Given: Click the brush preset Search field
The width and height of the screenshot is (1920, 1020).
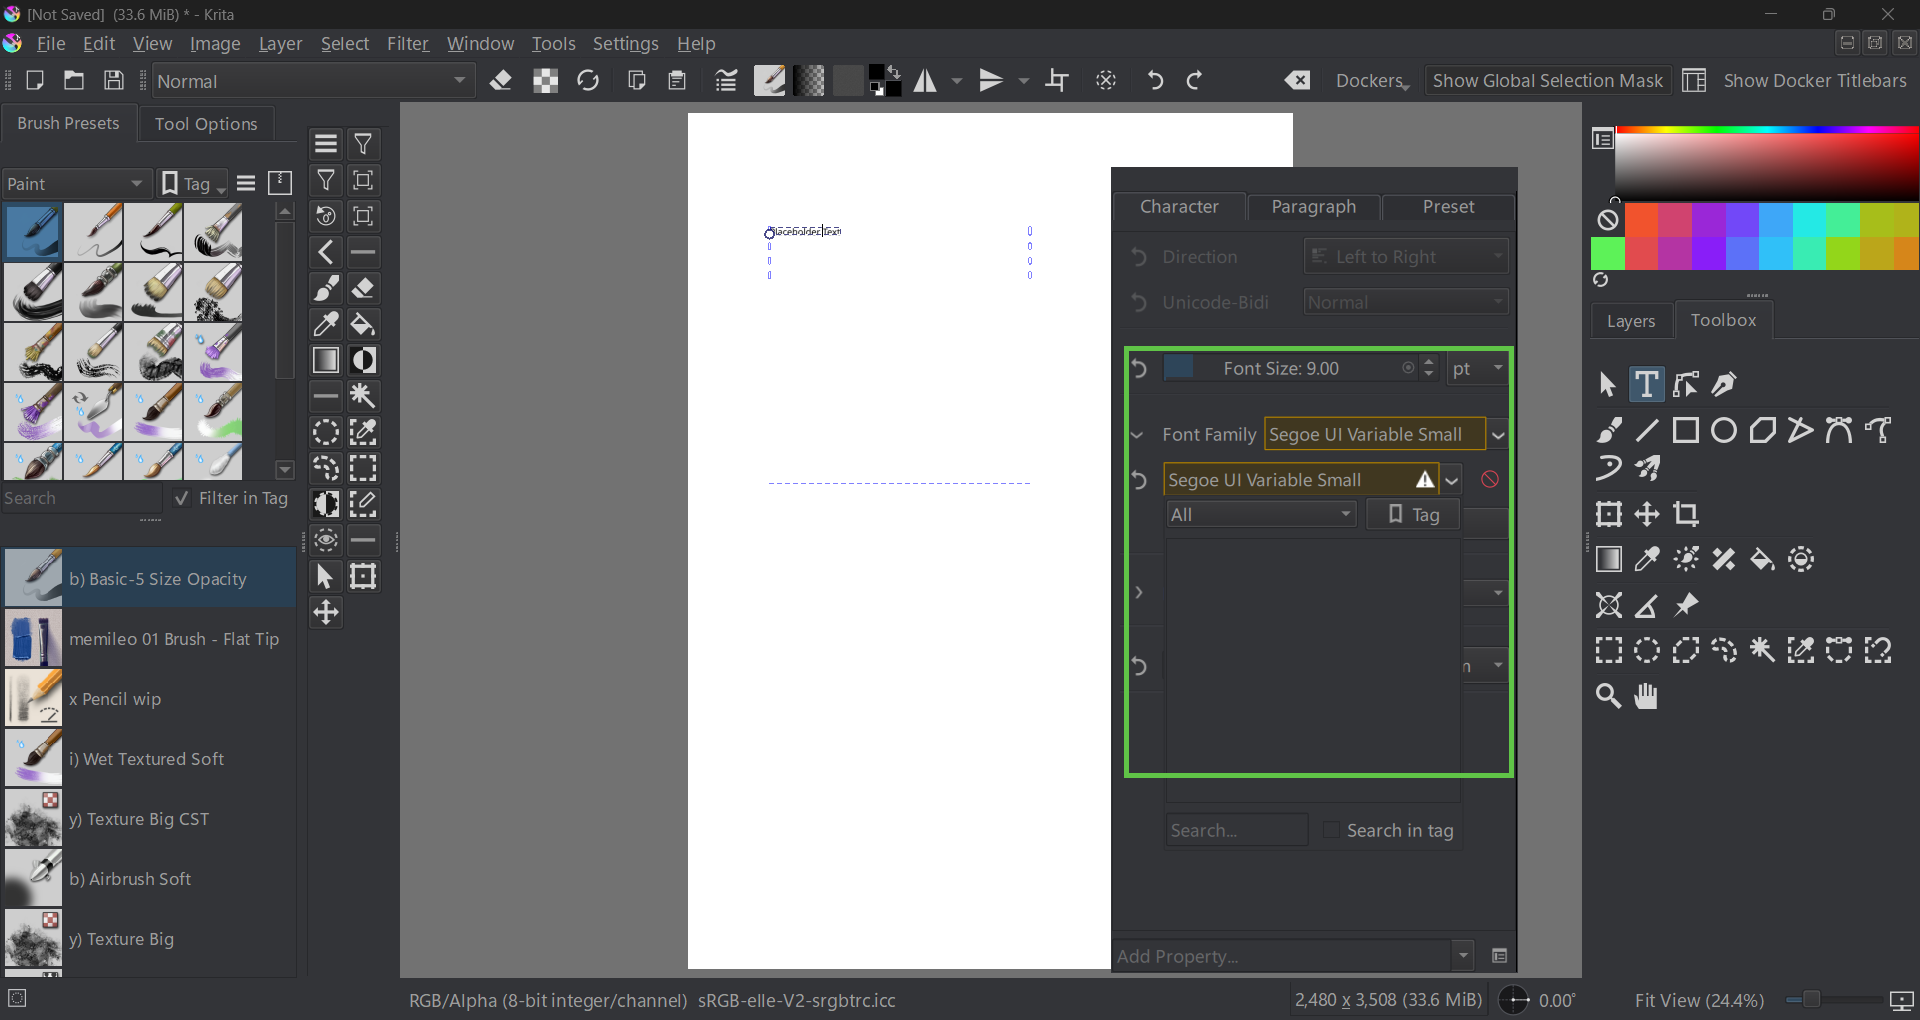Looking at the screenshot, I should coord(80,498).
